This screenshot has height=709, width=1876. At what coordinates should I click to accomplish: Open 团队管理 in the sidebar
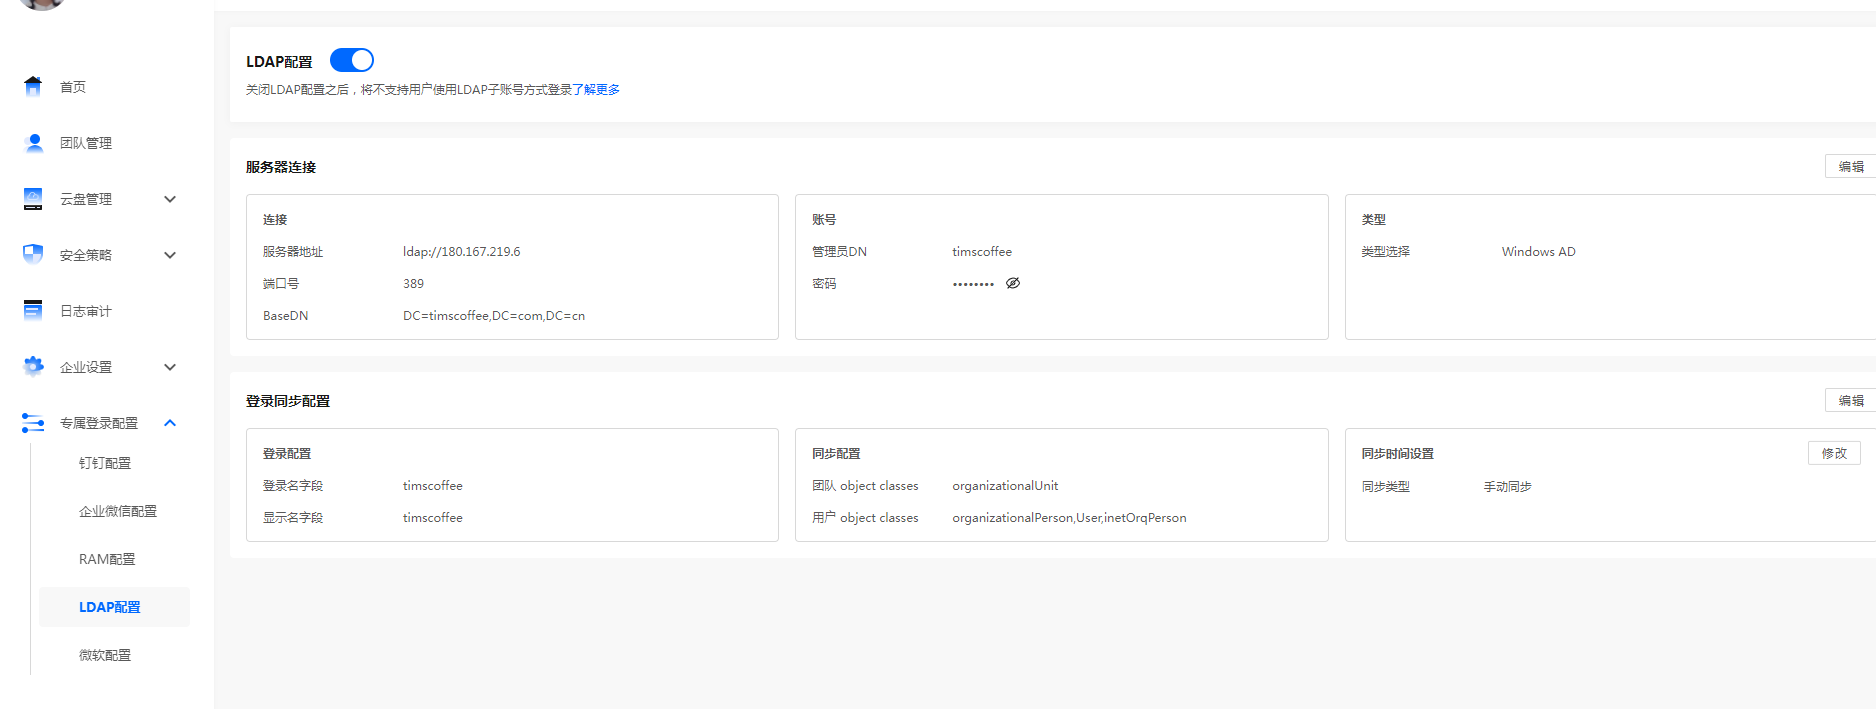point(86,143)
